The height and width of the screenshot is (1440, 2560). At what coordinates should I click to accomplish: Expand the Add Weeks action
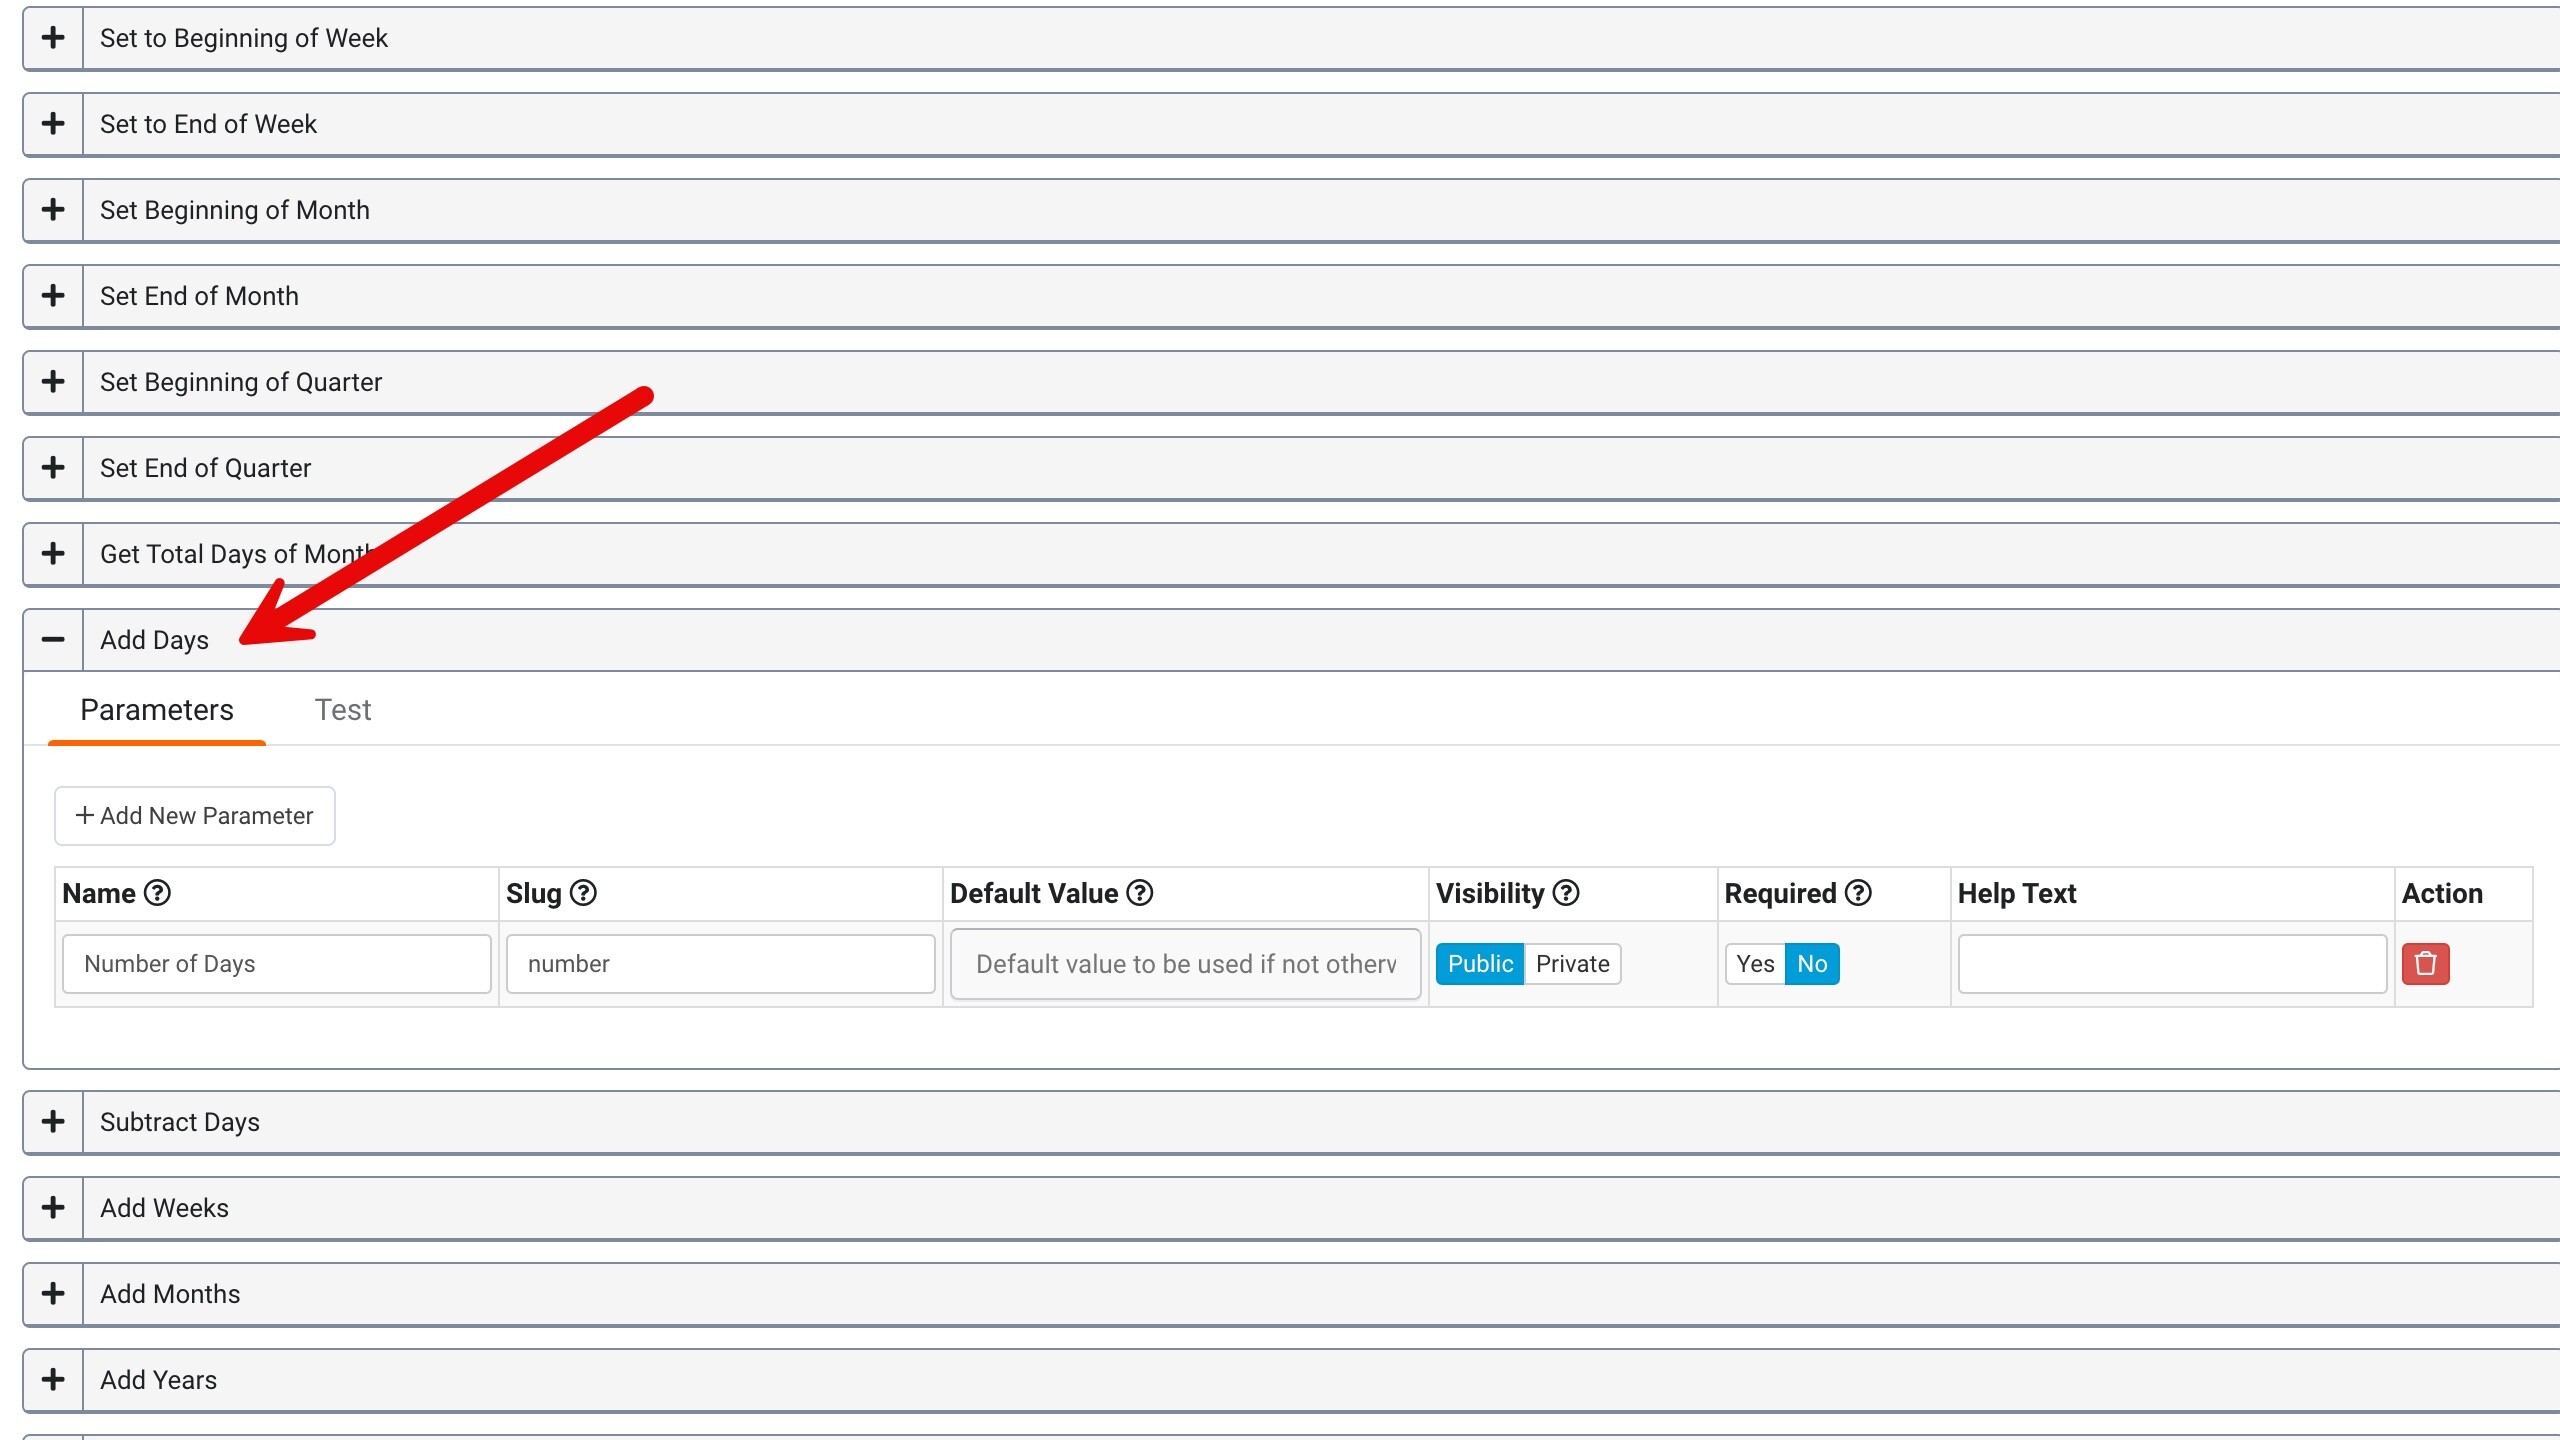pos(51,1208)
